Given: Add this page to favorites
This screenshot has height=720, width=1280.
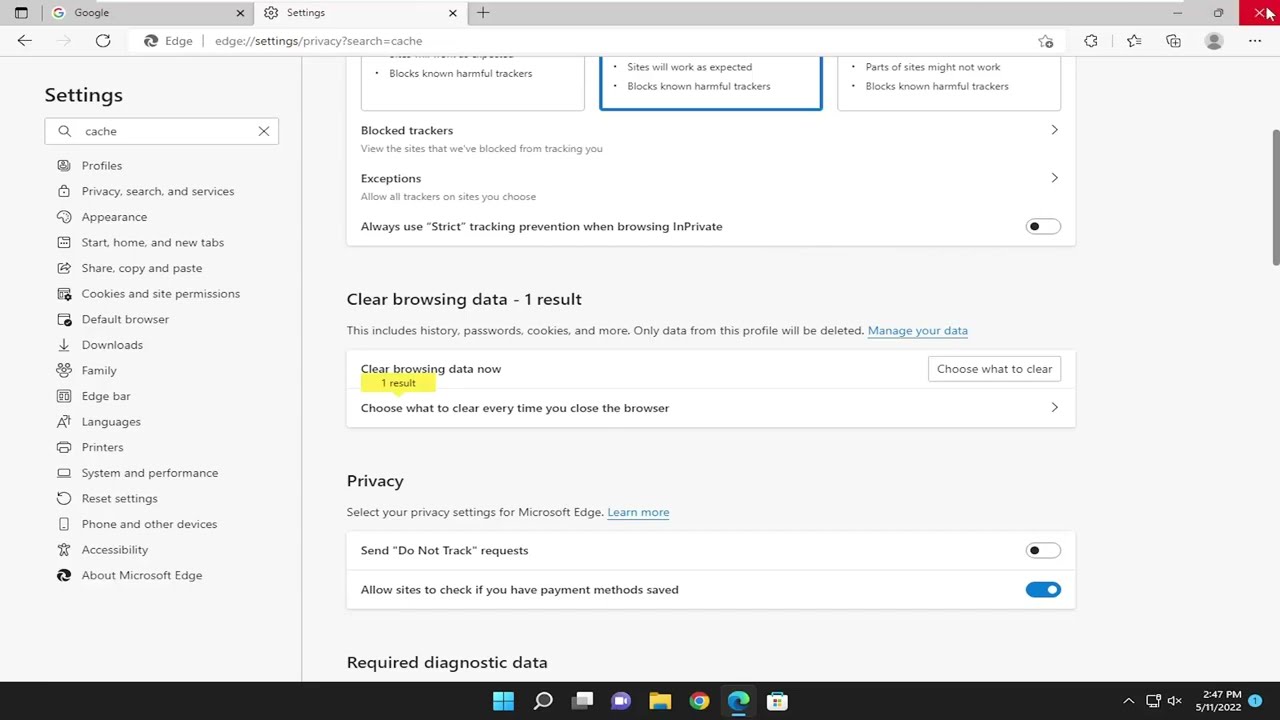Looking at the screenshot, I should point(1046,41).
